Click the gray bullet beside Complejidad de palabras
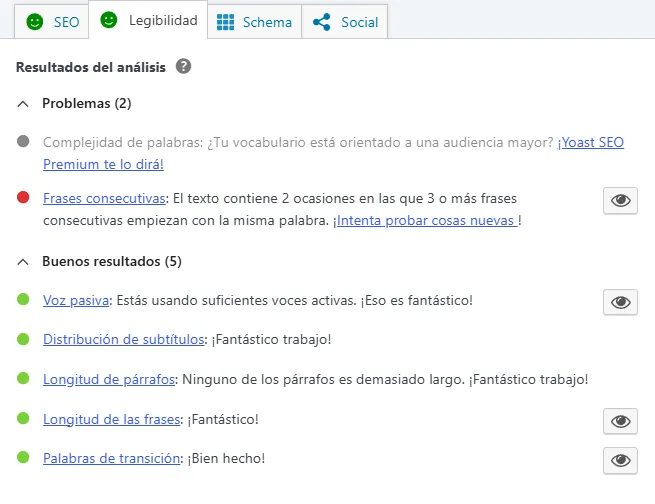The image size is (655, 504). pos(23,142)
